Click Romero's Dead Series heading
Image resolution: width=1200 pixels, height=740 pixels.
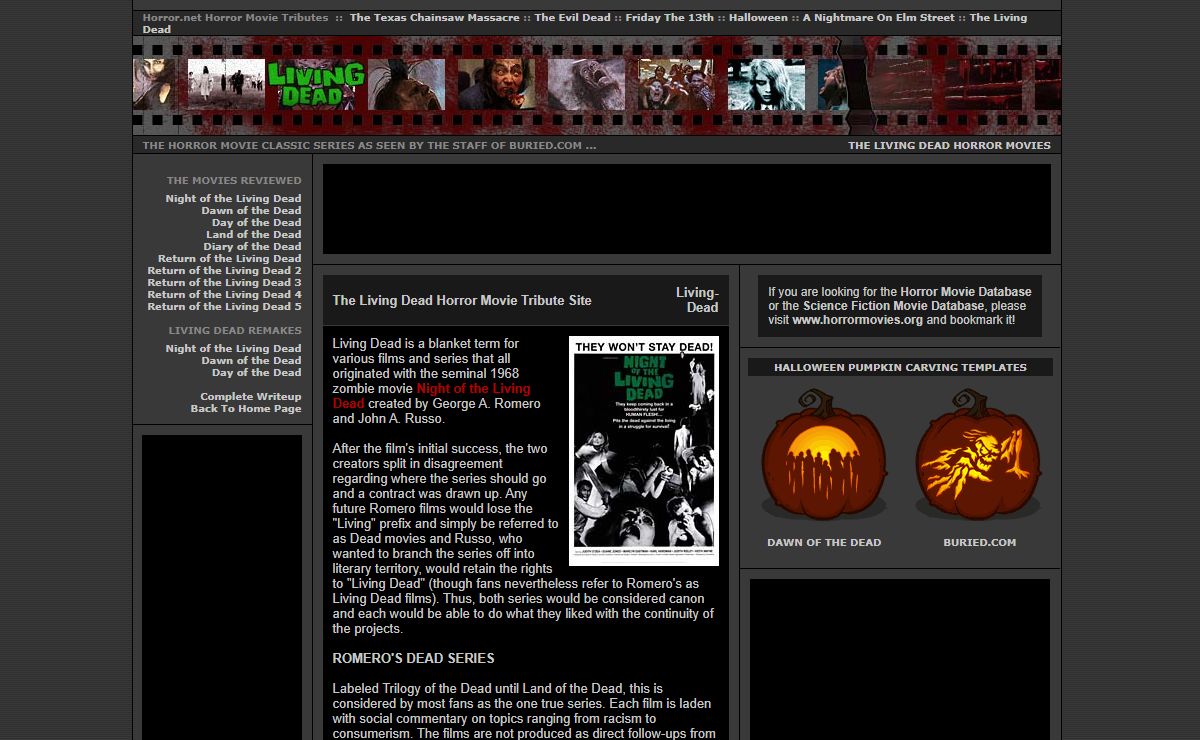(x=413, y=658)
